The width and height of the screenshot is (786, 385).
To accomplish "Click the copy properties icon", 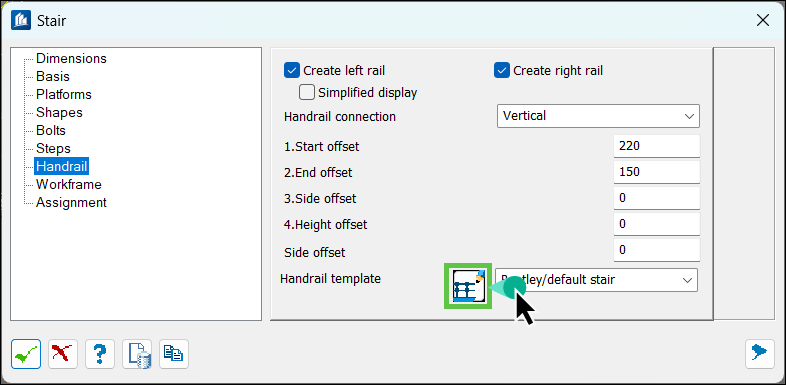I will point(174,354).
